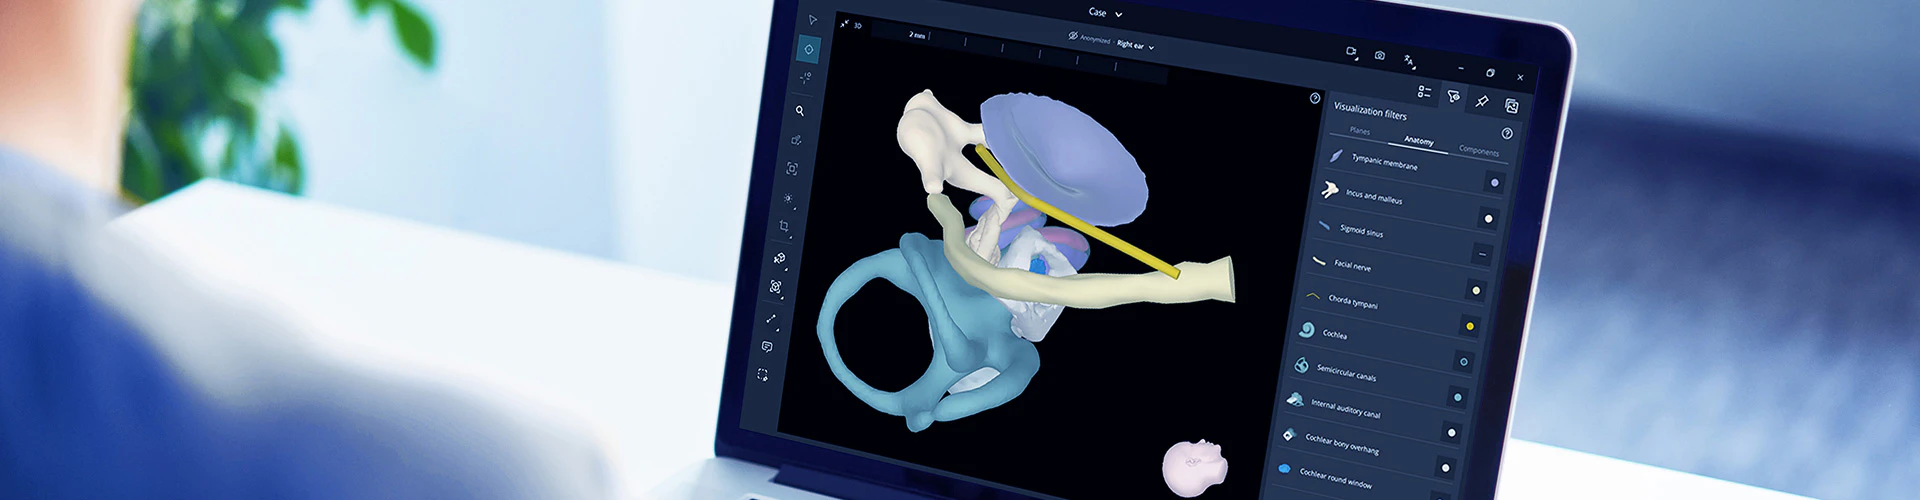The width and height of the screenshot is (1920, 500).
Task: Select the crop tool in left toolbar
Action: click(x=784, y=227)
